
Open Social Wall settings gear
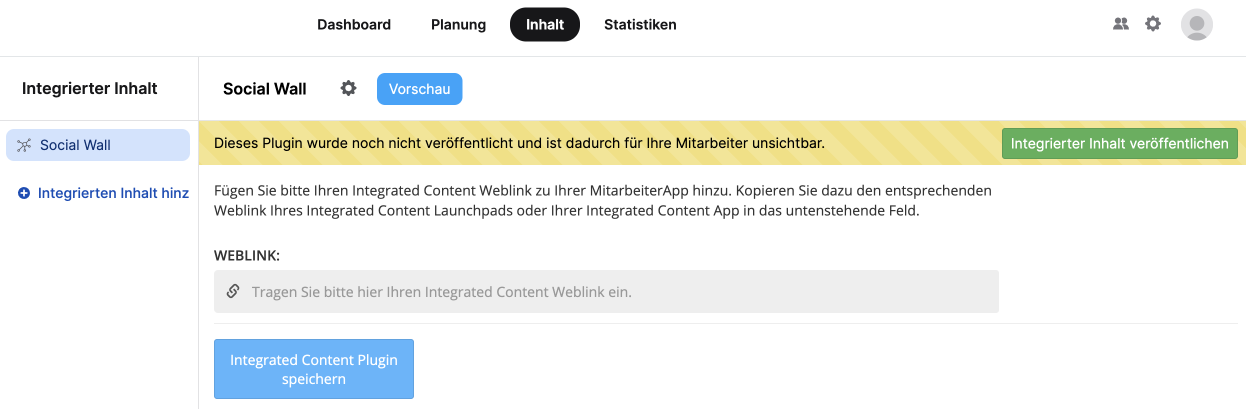[x=348, y=88]
